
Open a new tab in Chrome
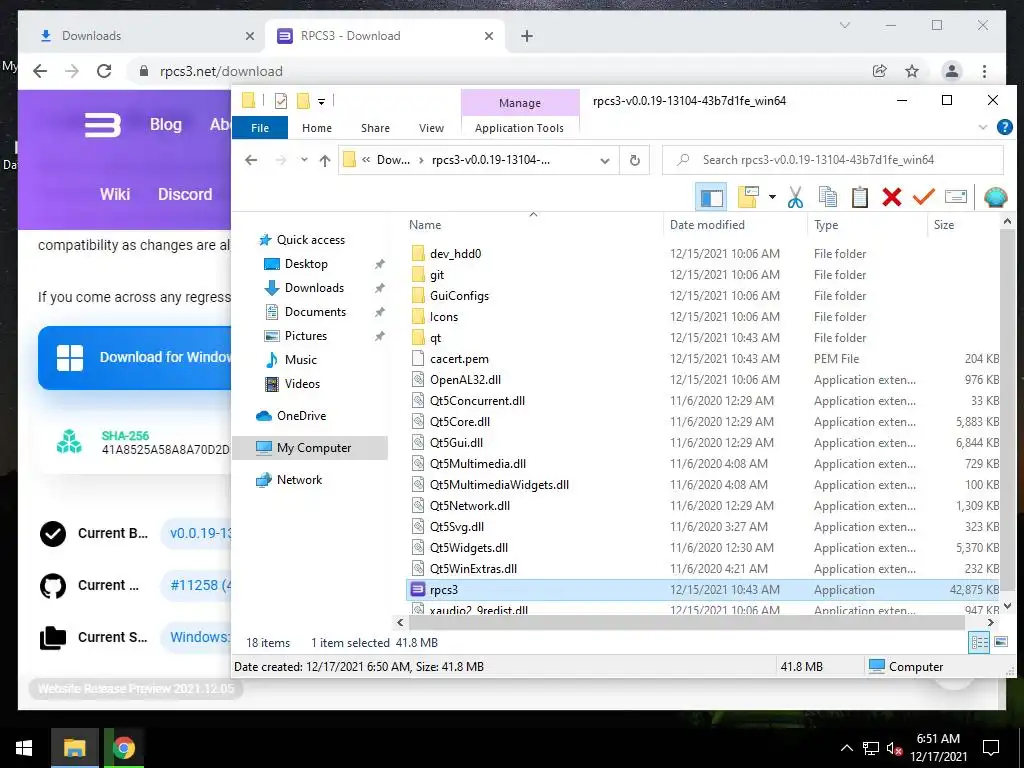(x=526, y=36)
